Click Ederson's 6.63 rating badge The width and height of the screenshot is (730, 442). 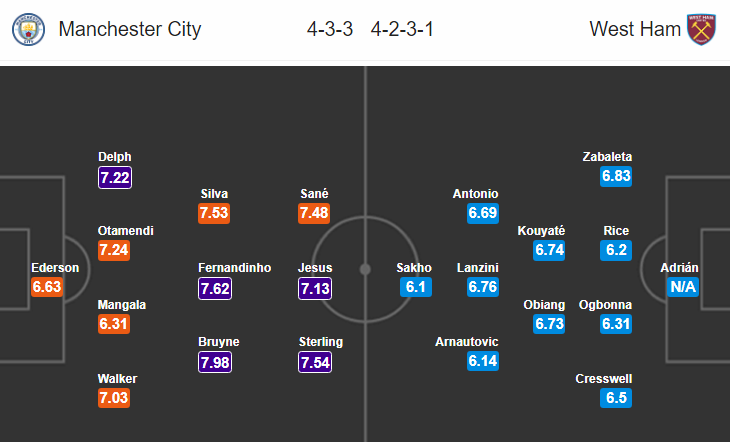pyautogui.click(x=47, y=286)
